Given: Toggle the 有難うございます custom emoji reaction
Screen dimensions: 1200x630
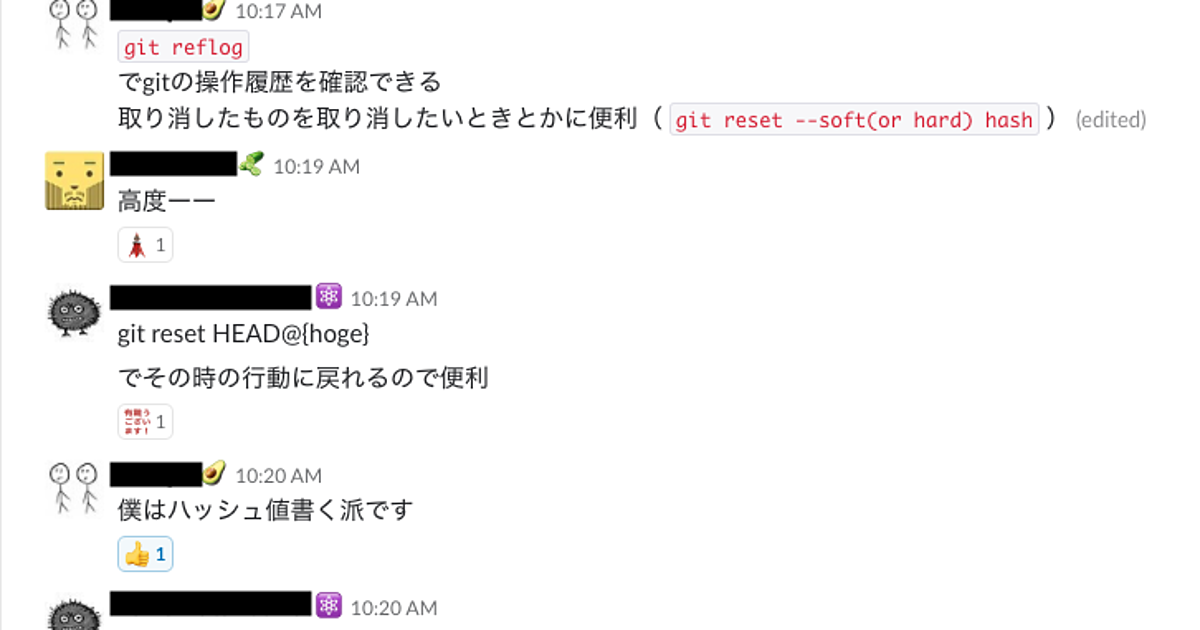Looking at the screenshot, I should point(144,421).
